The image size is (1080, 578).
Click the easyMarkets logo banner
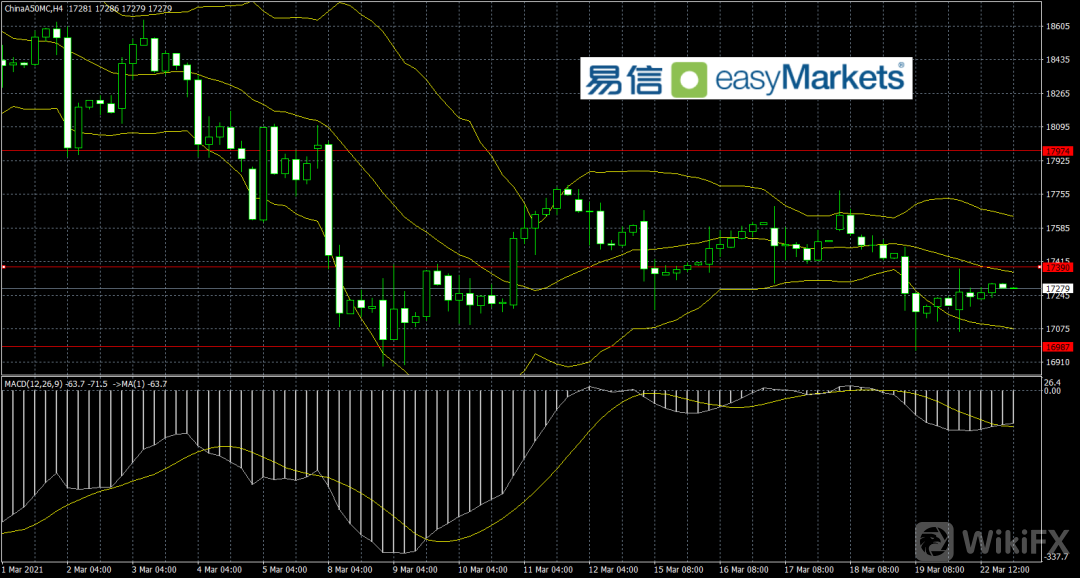(x=746, y=78)
